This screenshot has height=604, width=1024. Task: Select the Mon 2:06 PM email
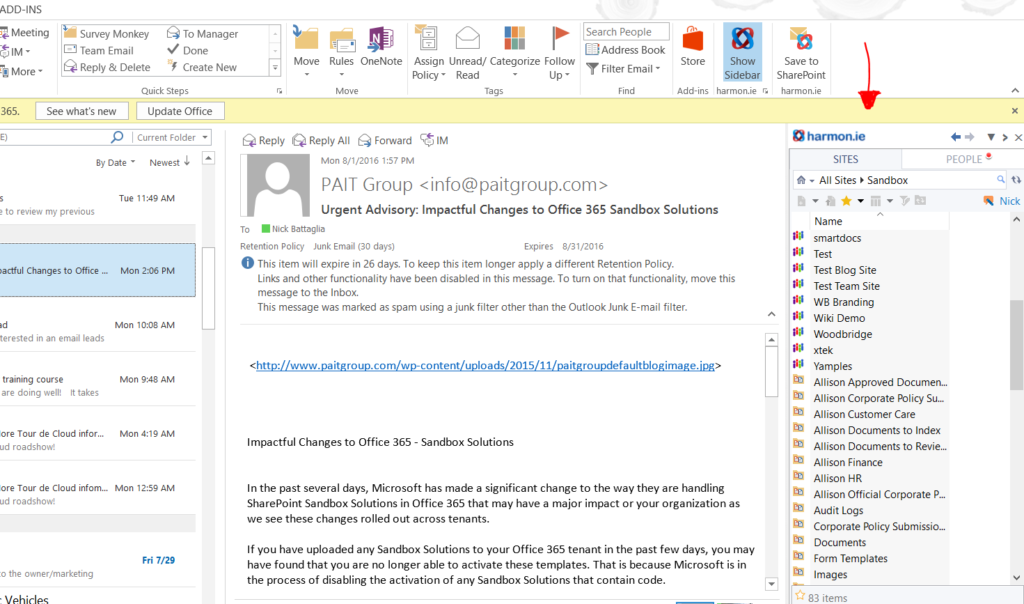pos(97,270)
